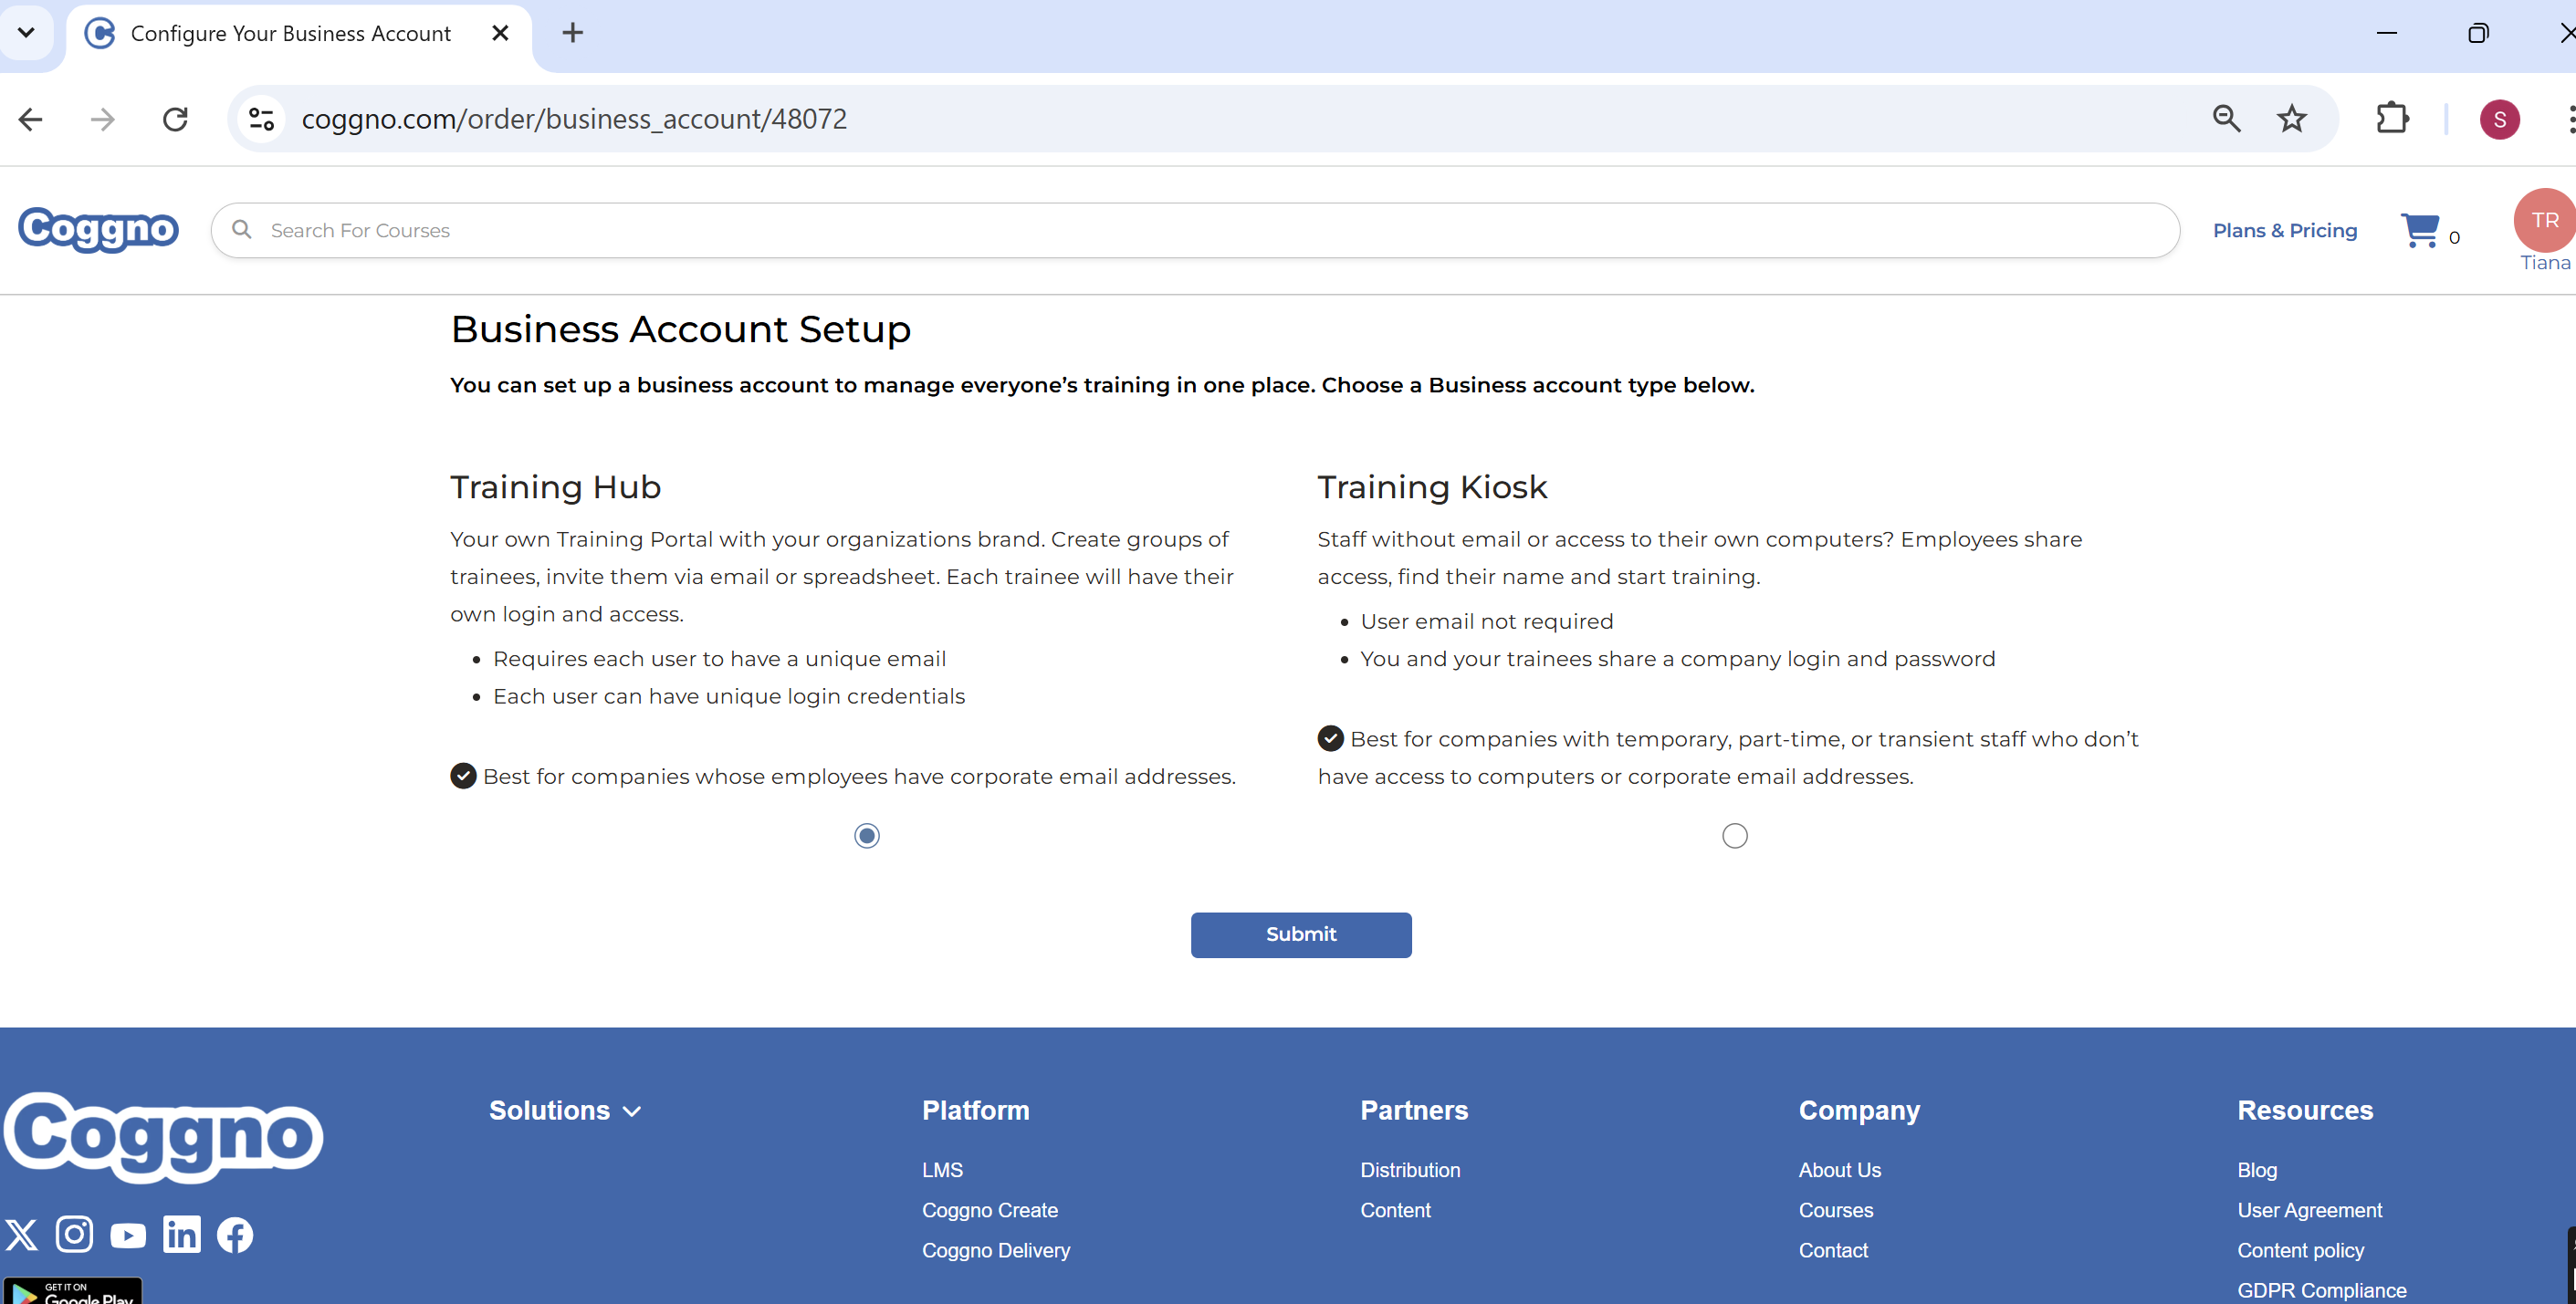Click the Company footer heading
Screen dimensions: 2576x1304
1859,1110
